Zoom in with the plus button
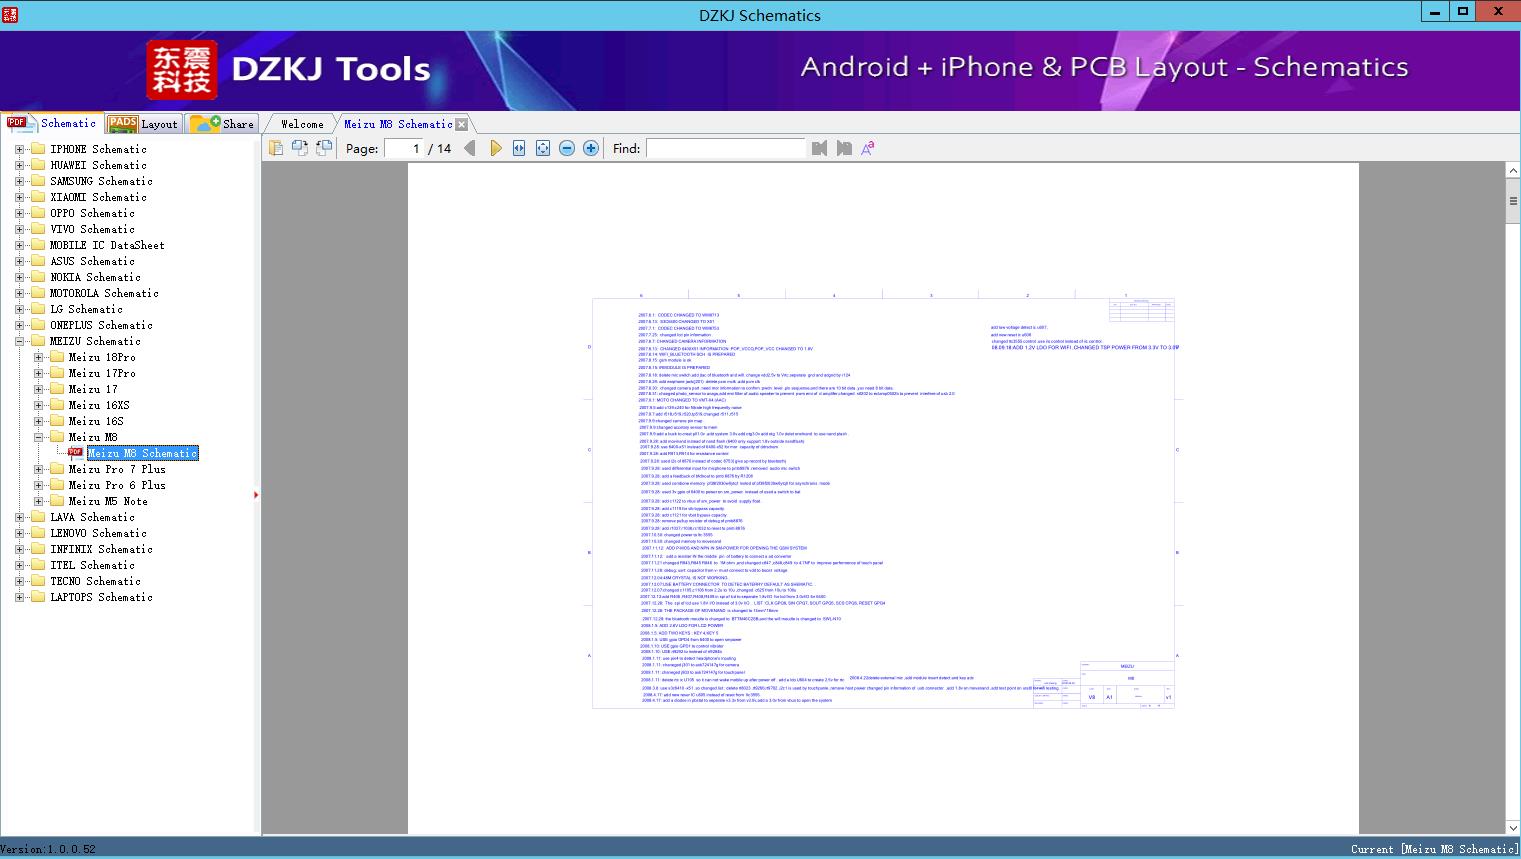1521x859 pixels. click(591, 148)
